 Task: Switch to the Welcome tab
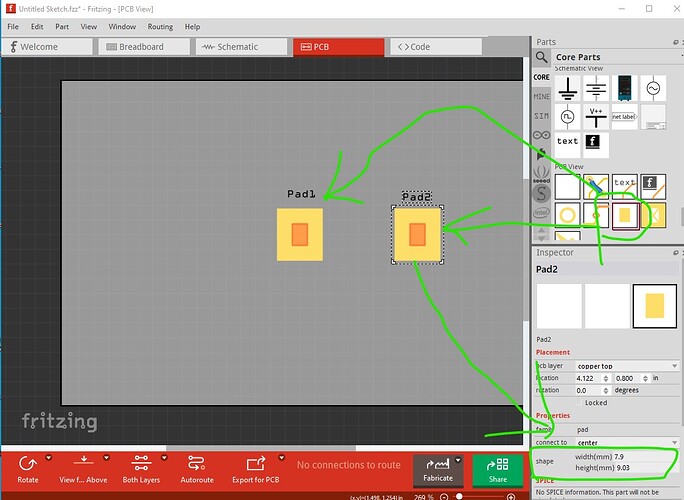tap(47, 47)
